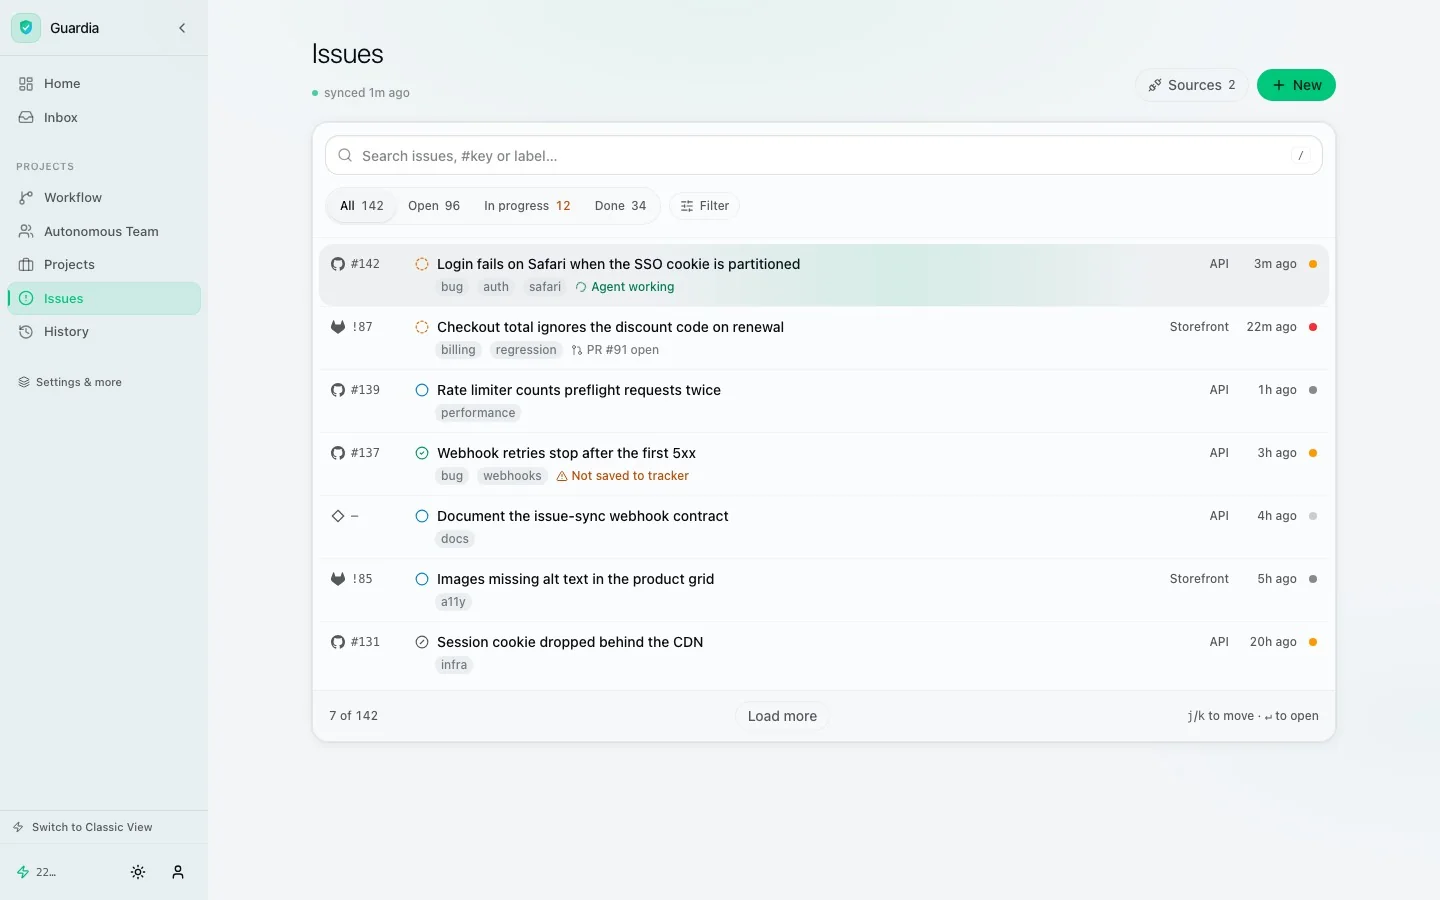Toggle the light/dark theme sun icon
1440x900 pixels.
(x=138, y=872)
